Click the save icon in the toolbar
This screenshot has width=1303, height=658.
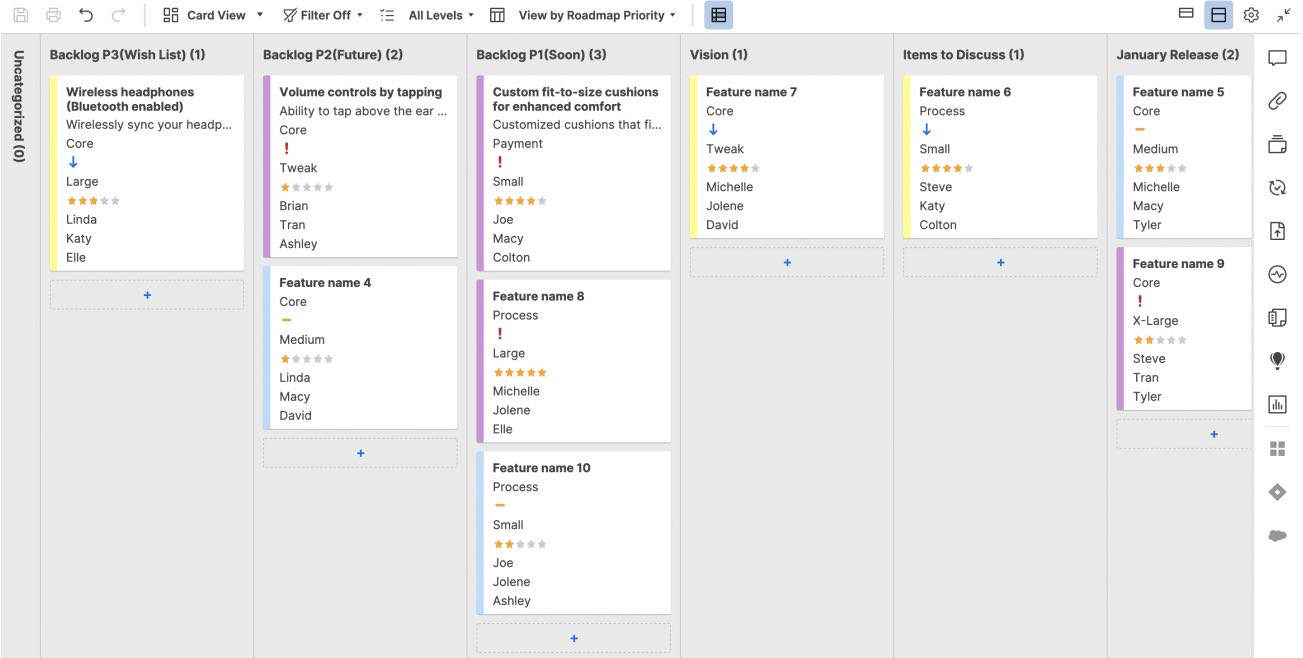pyautogui.click(x=21, y=15)
